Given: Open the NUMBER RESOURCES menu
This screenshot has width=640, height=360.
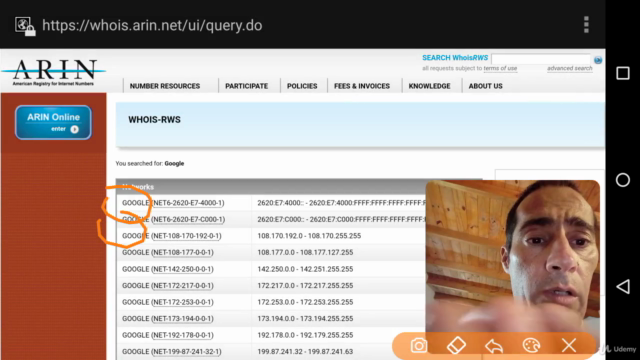Looking at the screenshot, I should tap(165, 86).
